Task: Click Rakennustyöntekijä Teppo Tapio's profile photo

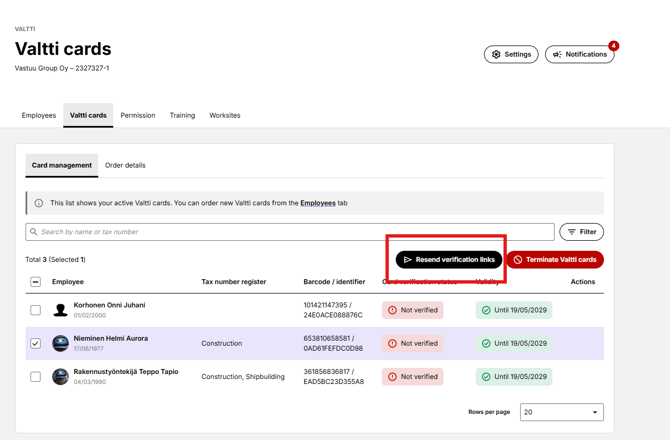Action: click(60, 377)
